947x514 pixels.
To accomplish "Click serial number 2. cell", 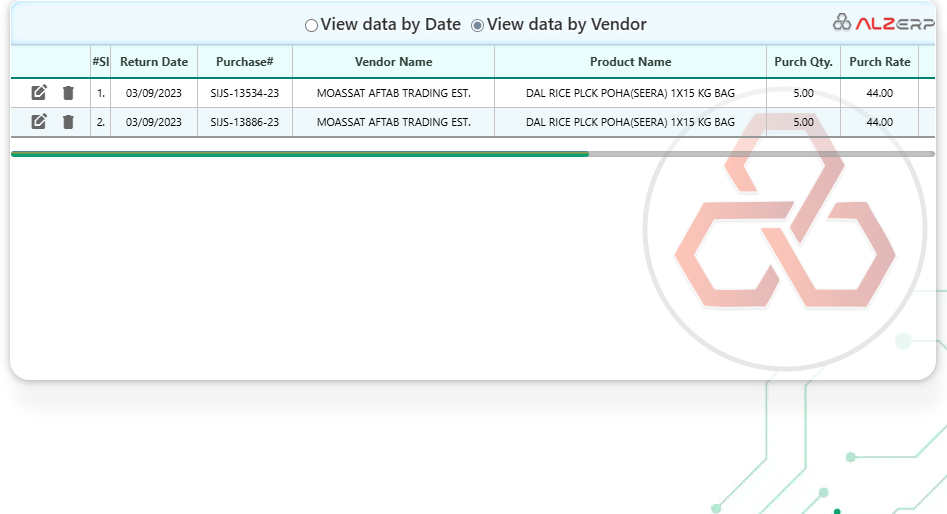I will [100, 122].
